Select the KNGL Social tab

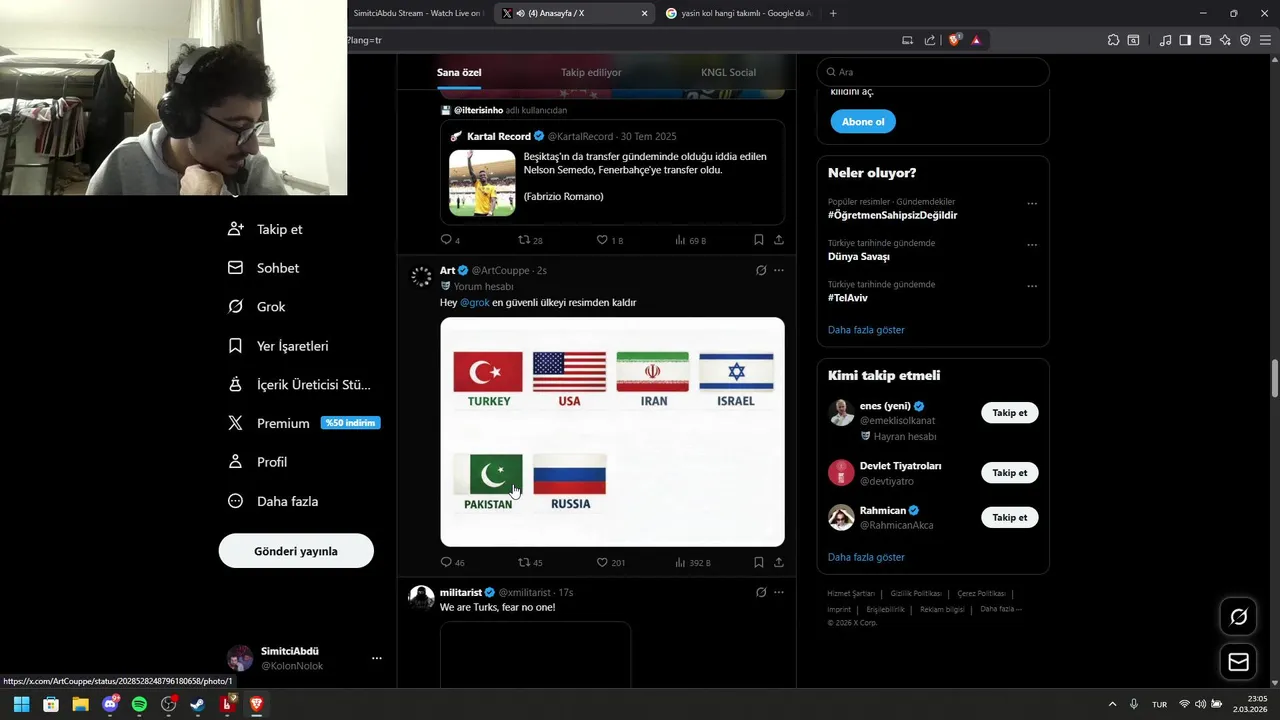click(728, 73)
